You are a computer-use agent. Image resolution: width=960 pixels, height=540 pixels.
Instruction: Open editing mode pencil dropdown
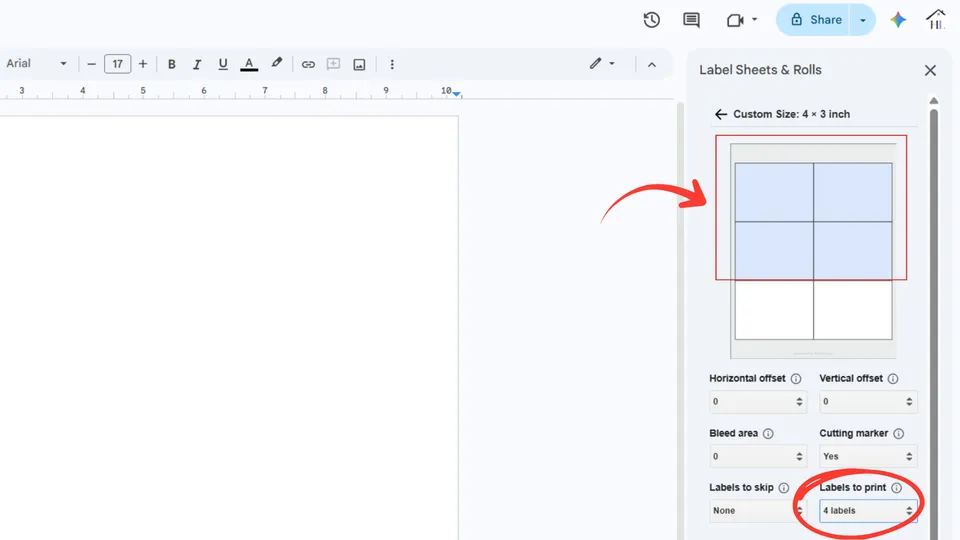pyautogui.click(x=602, y=63)
